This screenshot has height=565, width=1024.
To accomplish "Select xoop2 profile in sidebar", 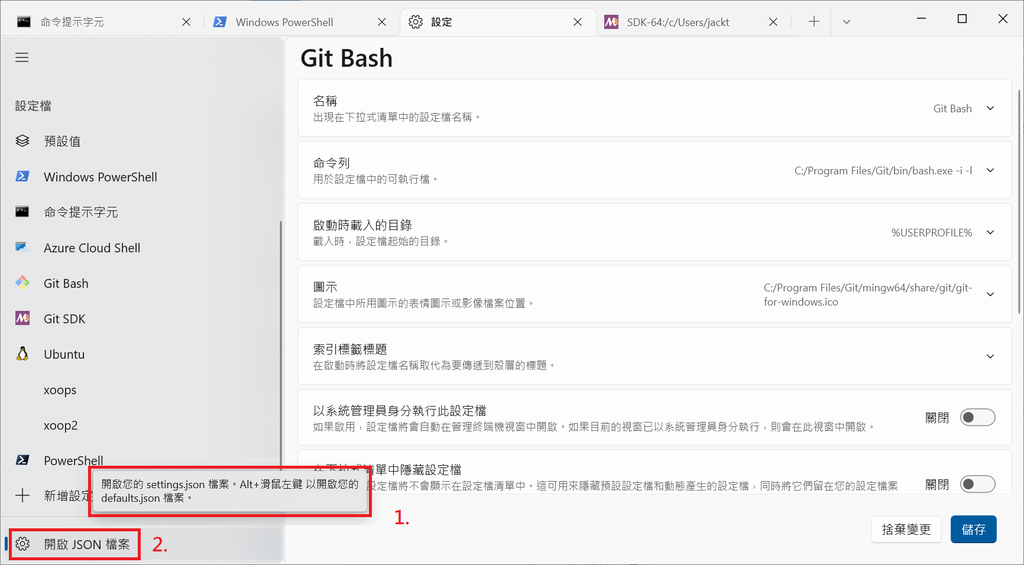I will tap(141, 425).
